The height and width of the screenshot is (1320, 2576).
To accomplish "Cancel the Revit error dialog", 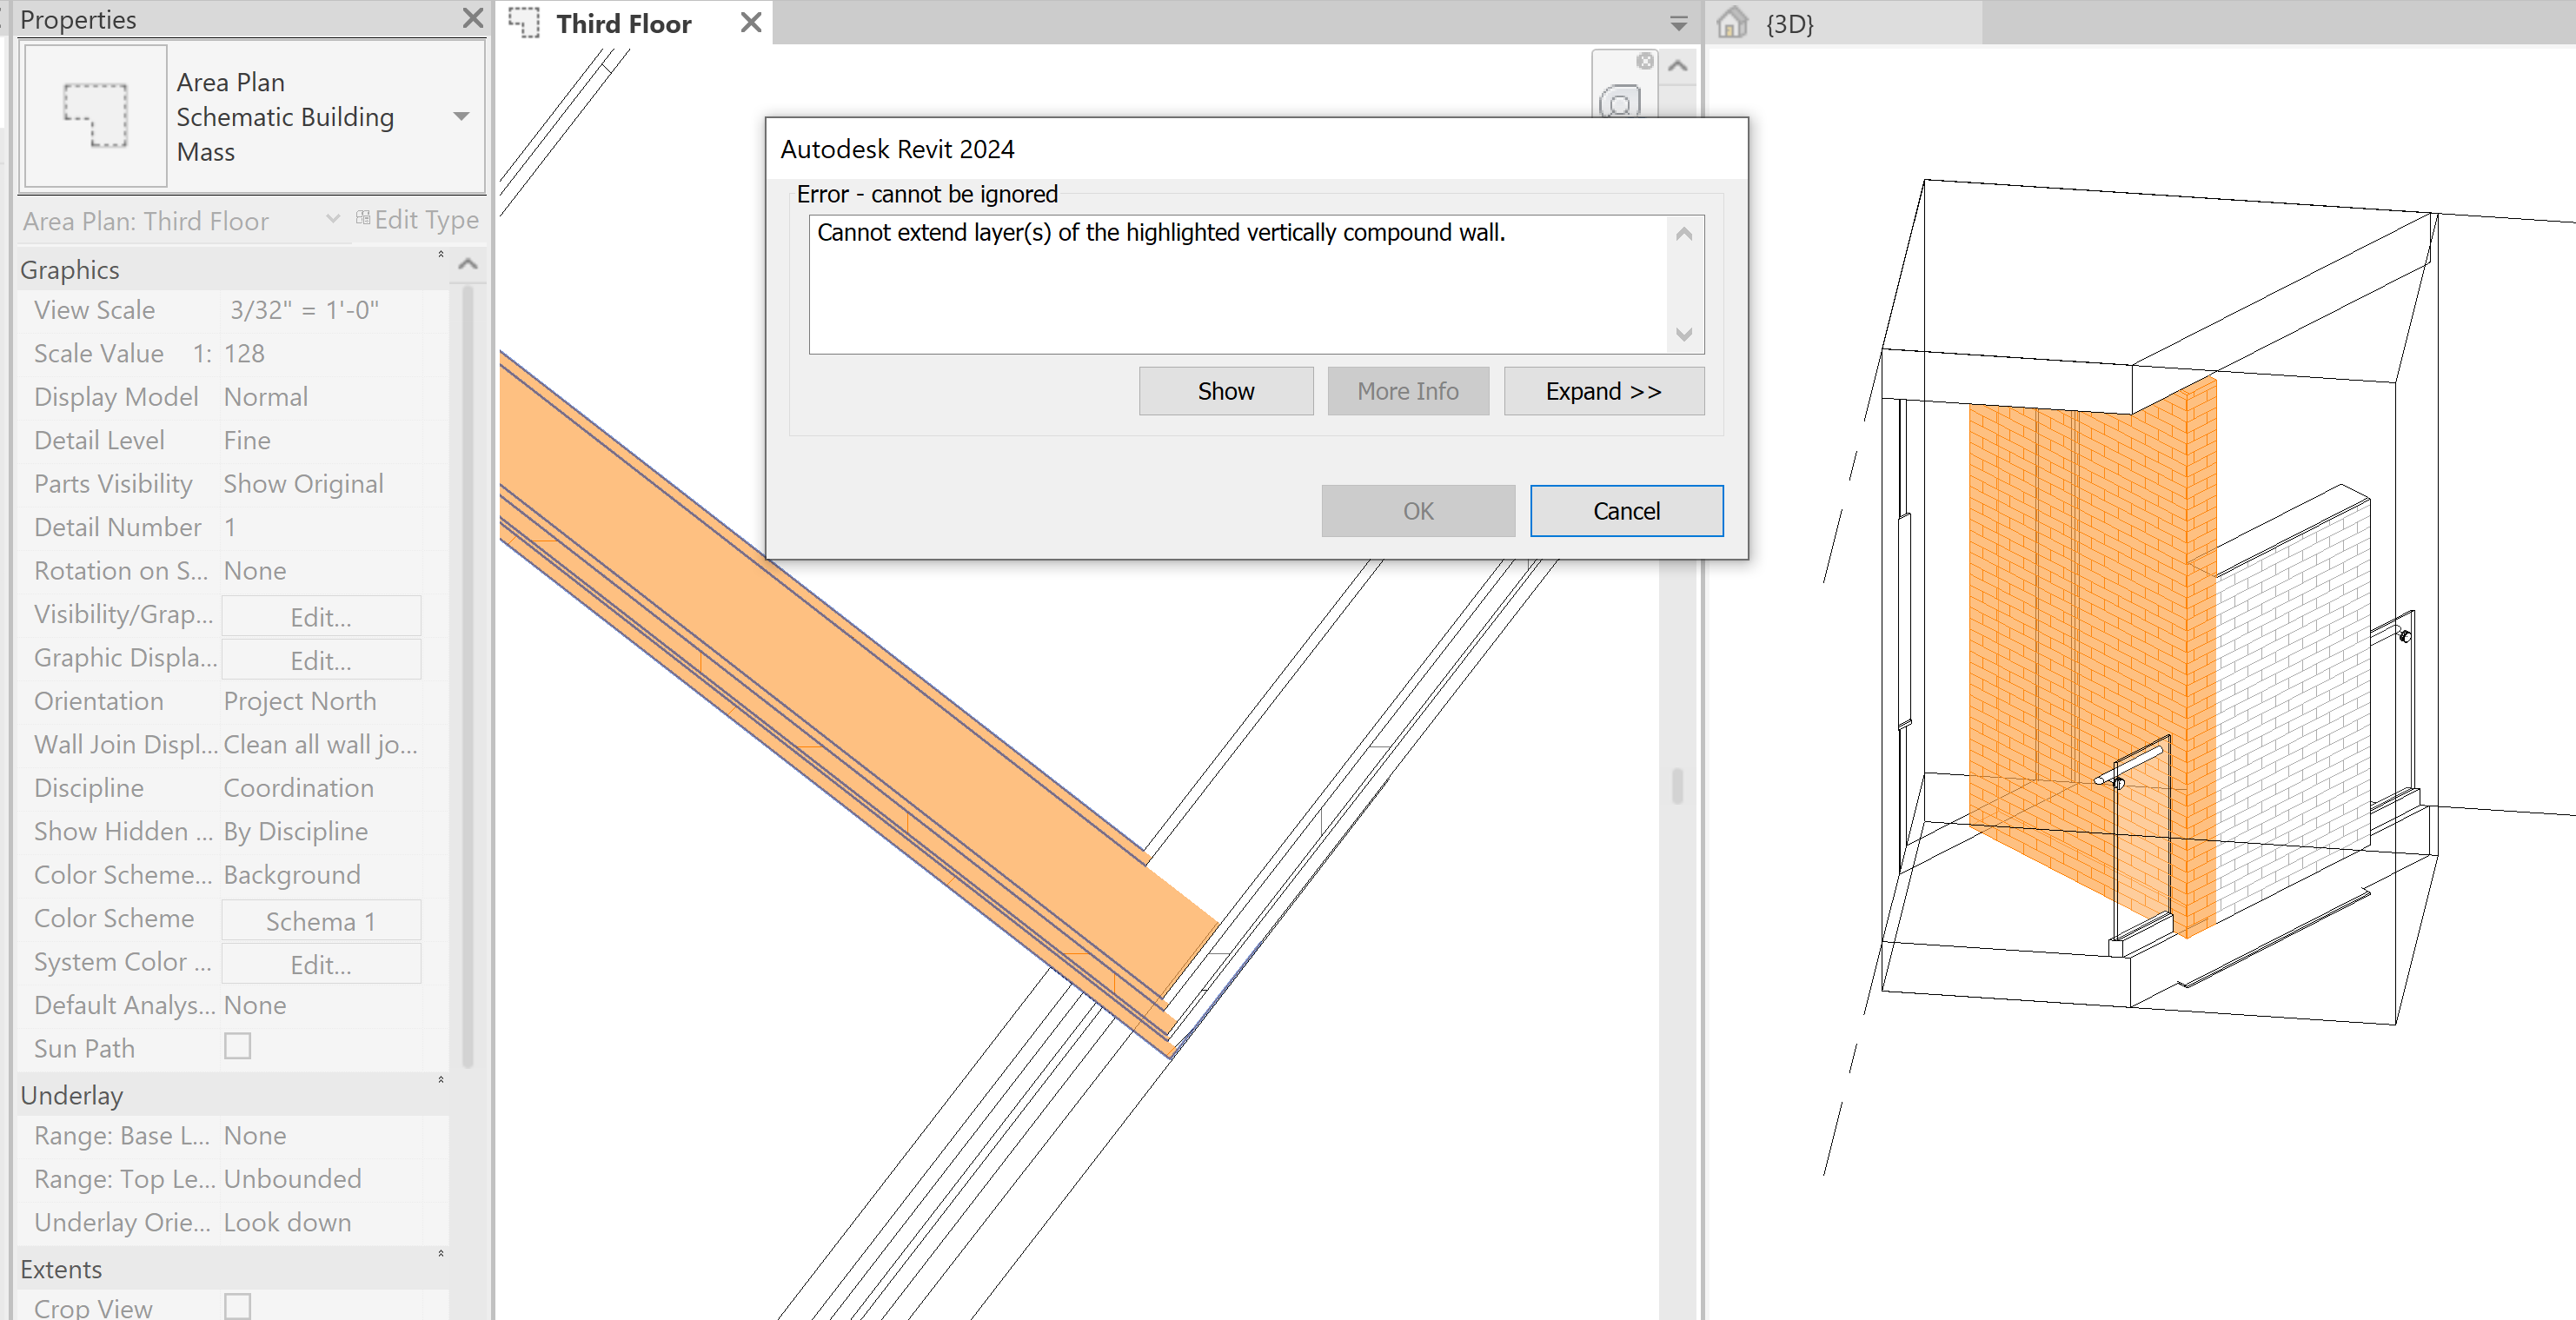I will pyautogui.click(x=1625, y=510).
